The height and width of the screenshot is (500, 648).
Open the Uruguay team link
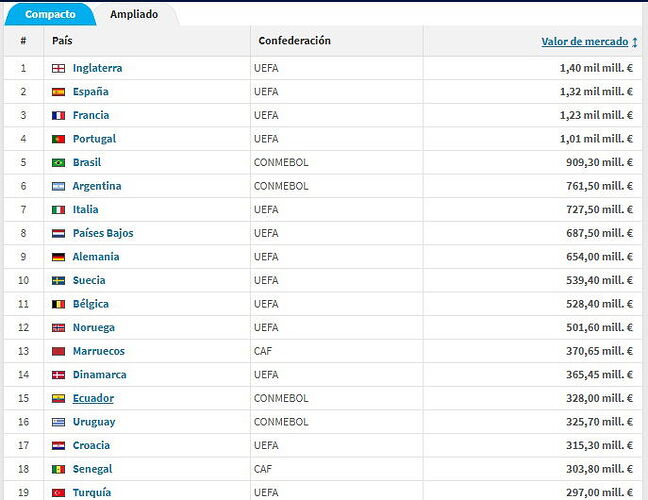point(94,422)
